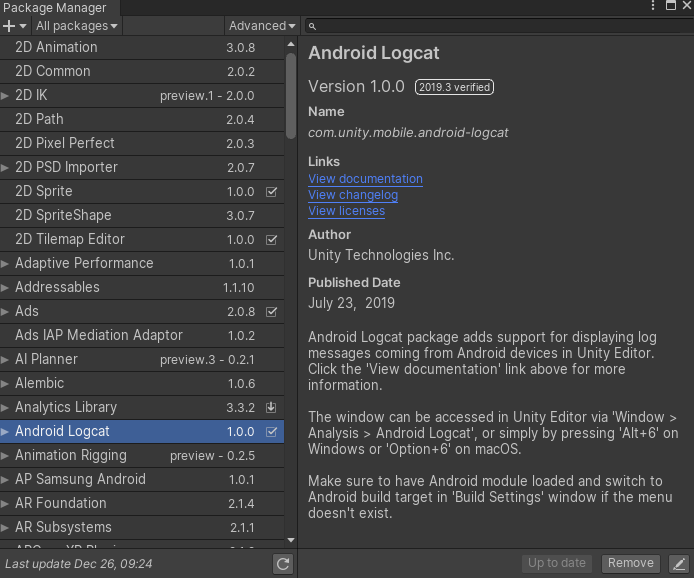Select the Addressables package
The height and width of the screenshot is (578, 694).
[142, 287]
